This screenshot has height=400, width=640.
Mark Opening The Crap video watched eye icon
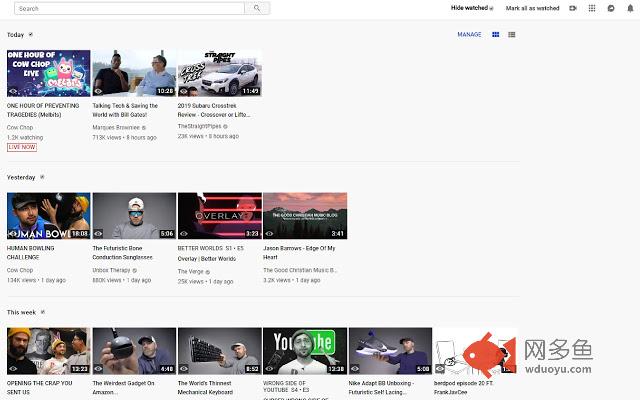pos(13,369)
